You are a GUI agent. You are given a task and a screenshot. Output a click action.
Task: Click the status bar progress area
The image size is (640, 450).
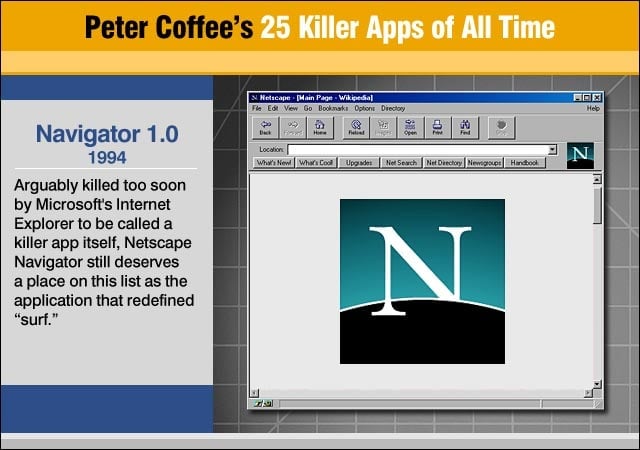coord(409,403)
